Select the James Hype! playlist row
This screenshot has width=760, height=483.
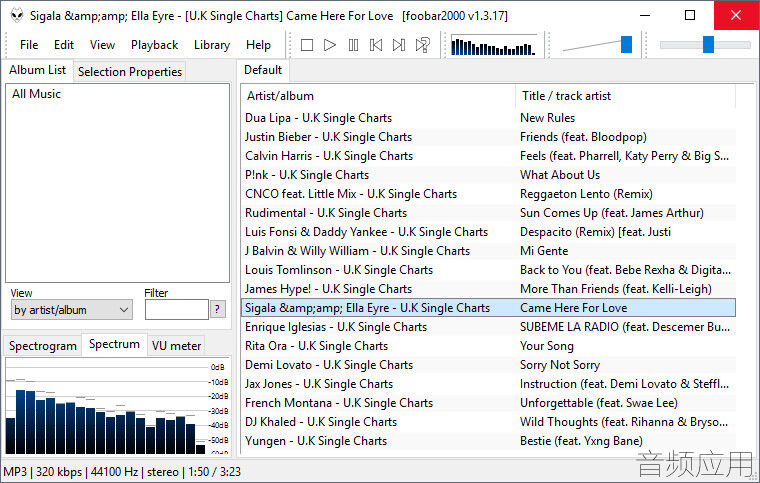point(489,289)
